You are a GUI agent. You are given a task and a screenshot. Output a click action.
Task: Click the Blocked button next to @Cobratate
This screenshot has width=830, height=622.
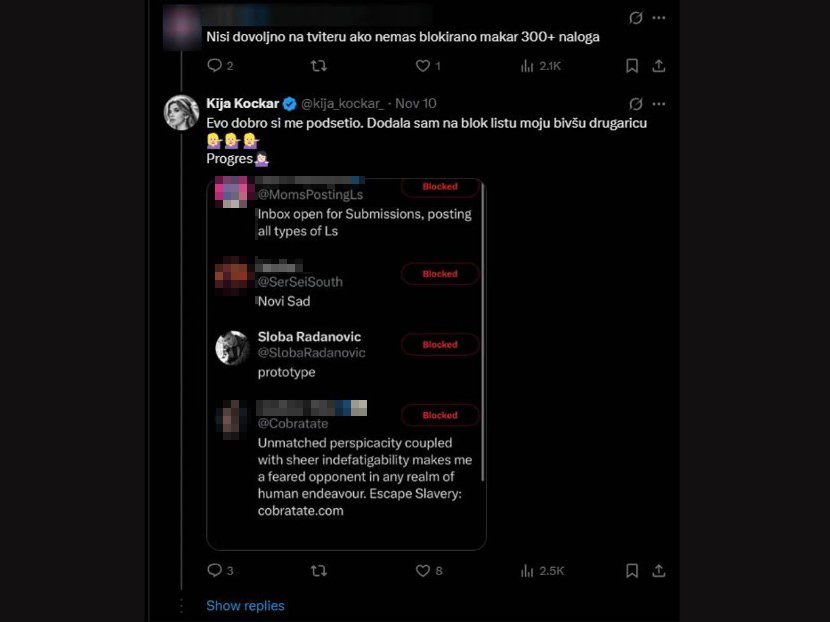pos(440,415)
